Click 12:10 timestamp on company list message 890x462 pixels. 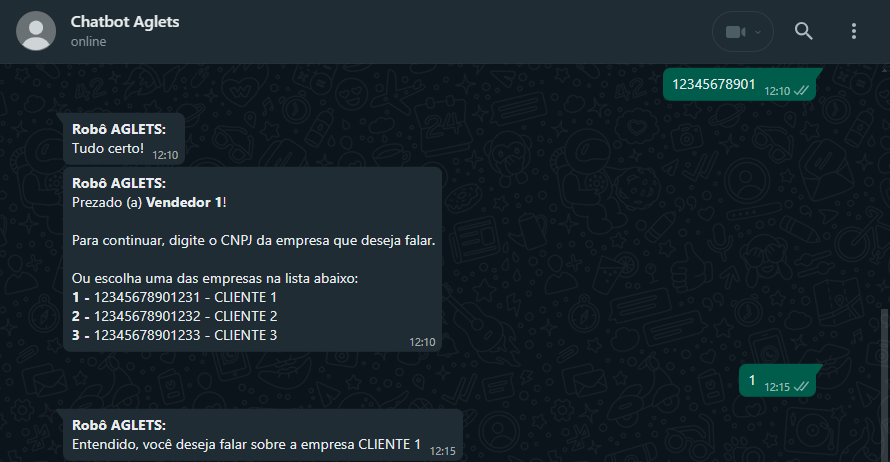422,342
